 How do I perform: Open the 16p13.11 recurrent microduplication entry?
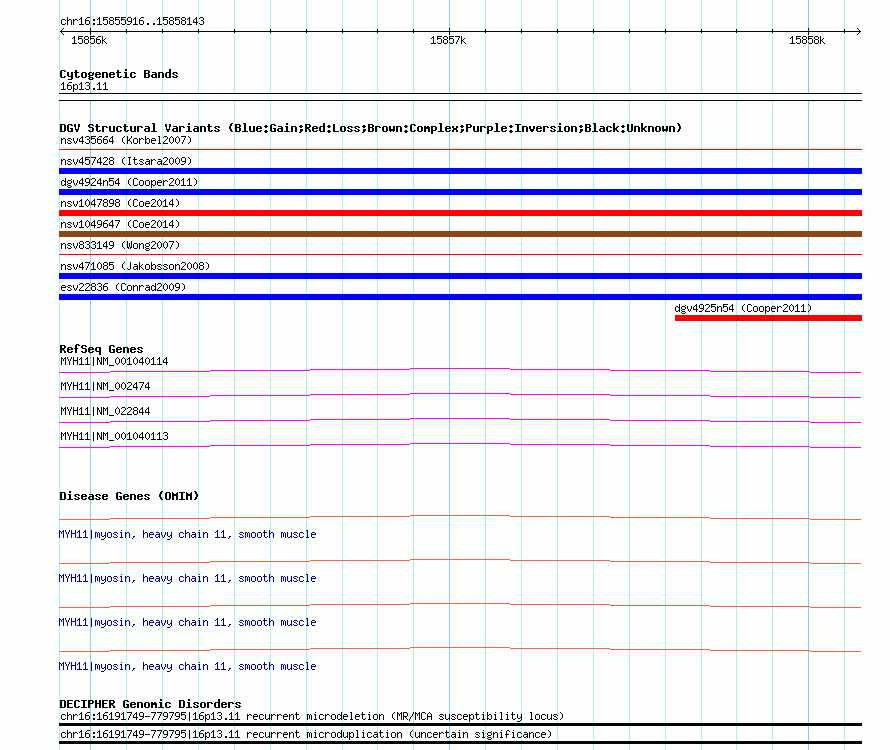pyautogui.click(x=306, y=735)
